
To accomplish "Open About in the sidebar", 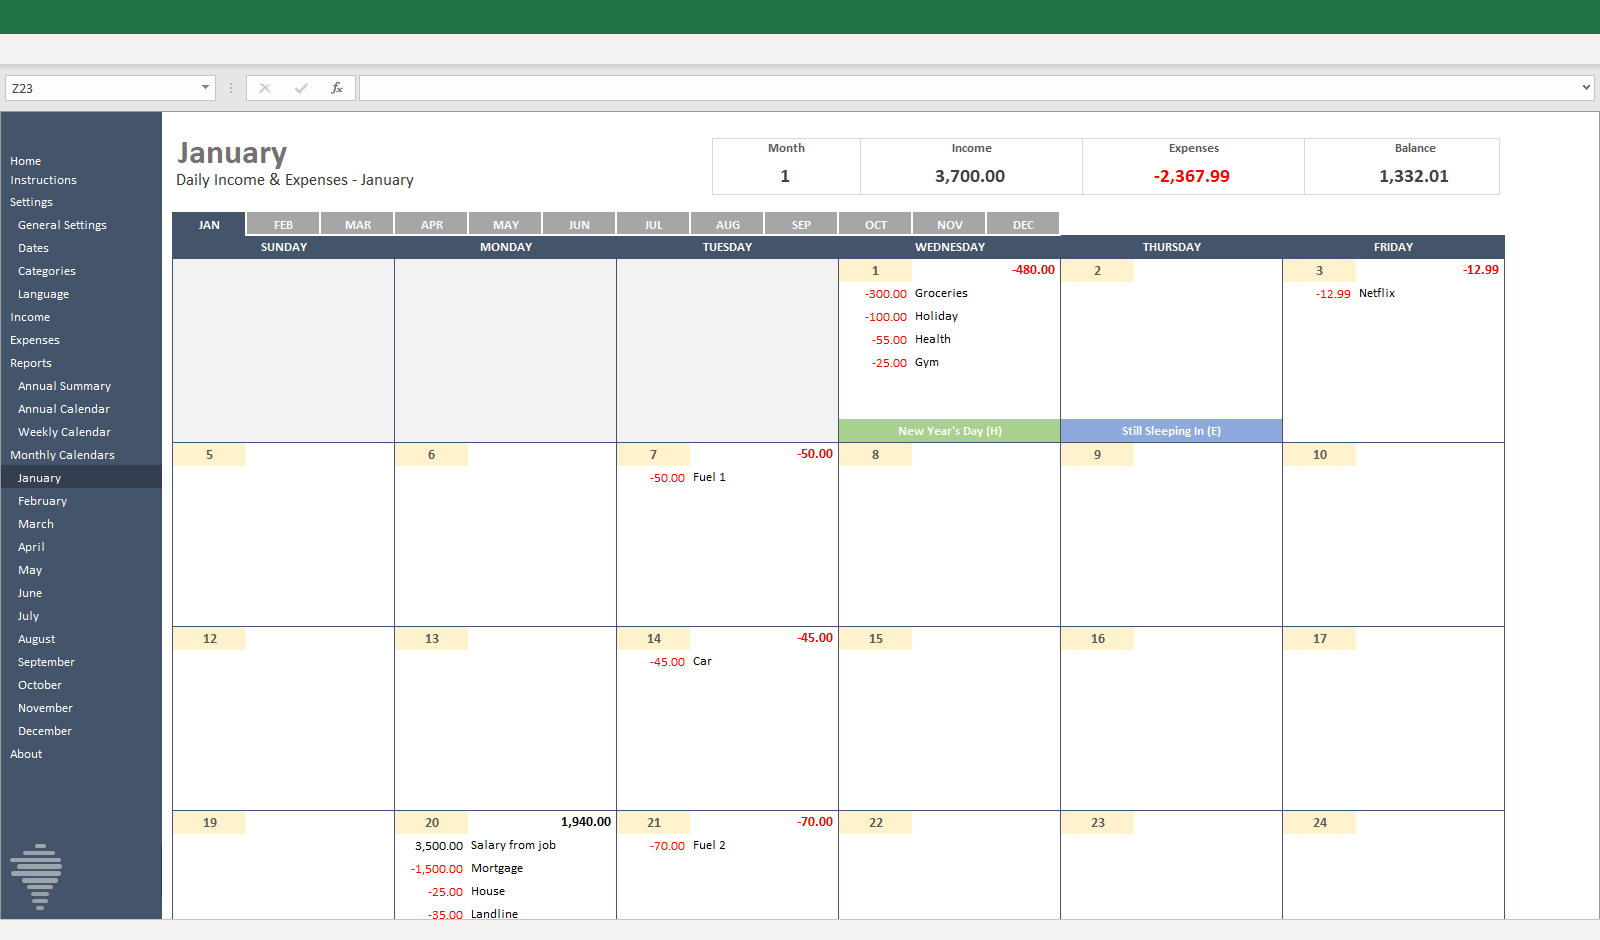I will click(x=26, y=754).
